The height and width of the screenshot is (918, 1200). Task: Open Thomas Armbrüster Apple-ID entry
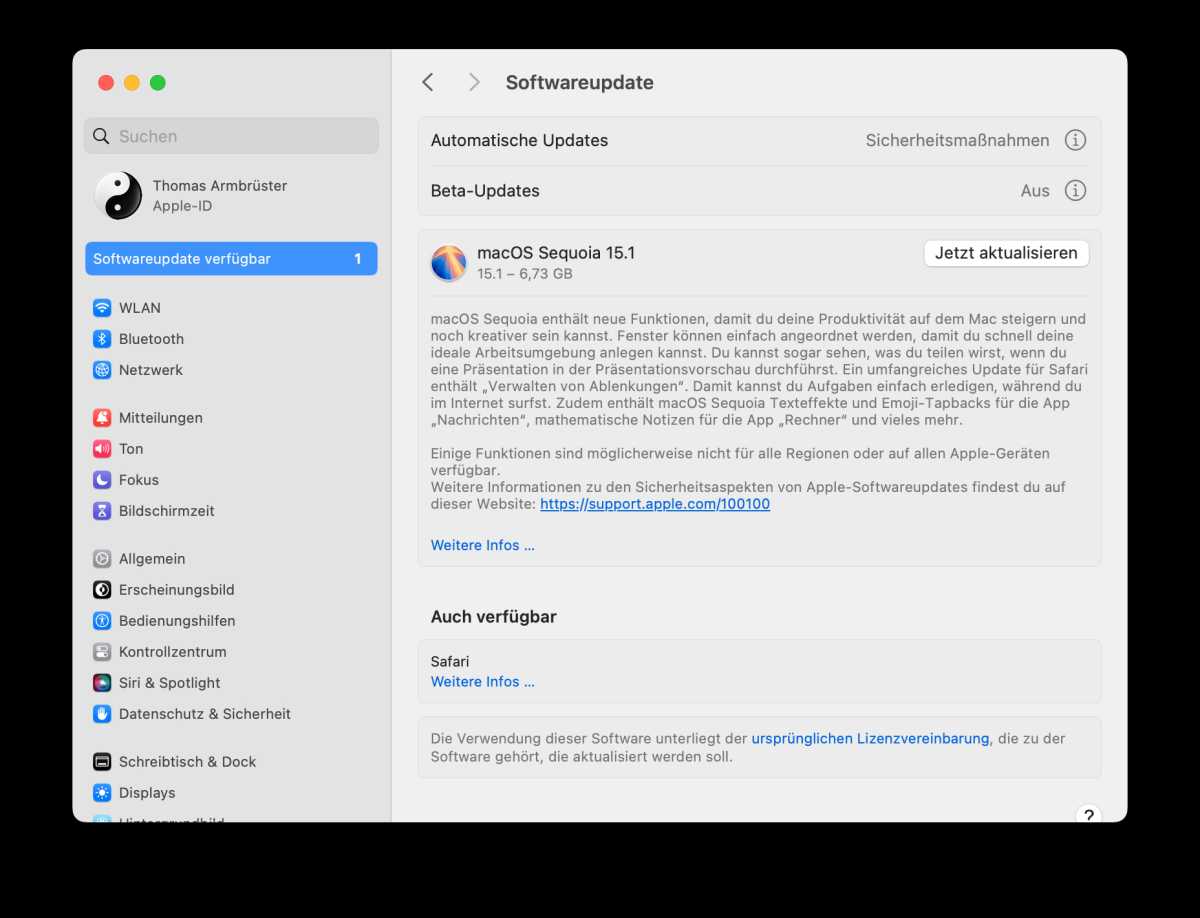tap(231, 195)
